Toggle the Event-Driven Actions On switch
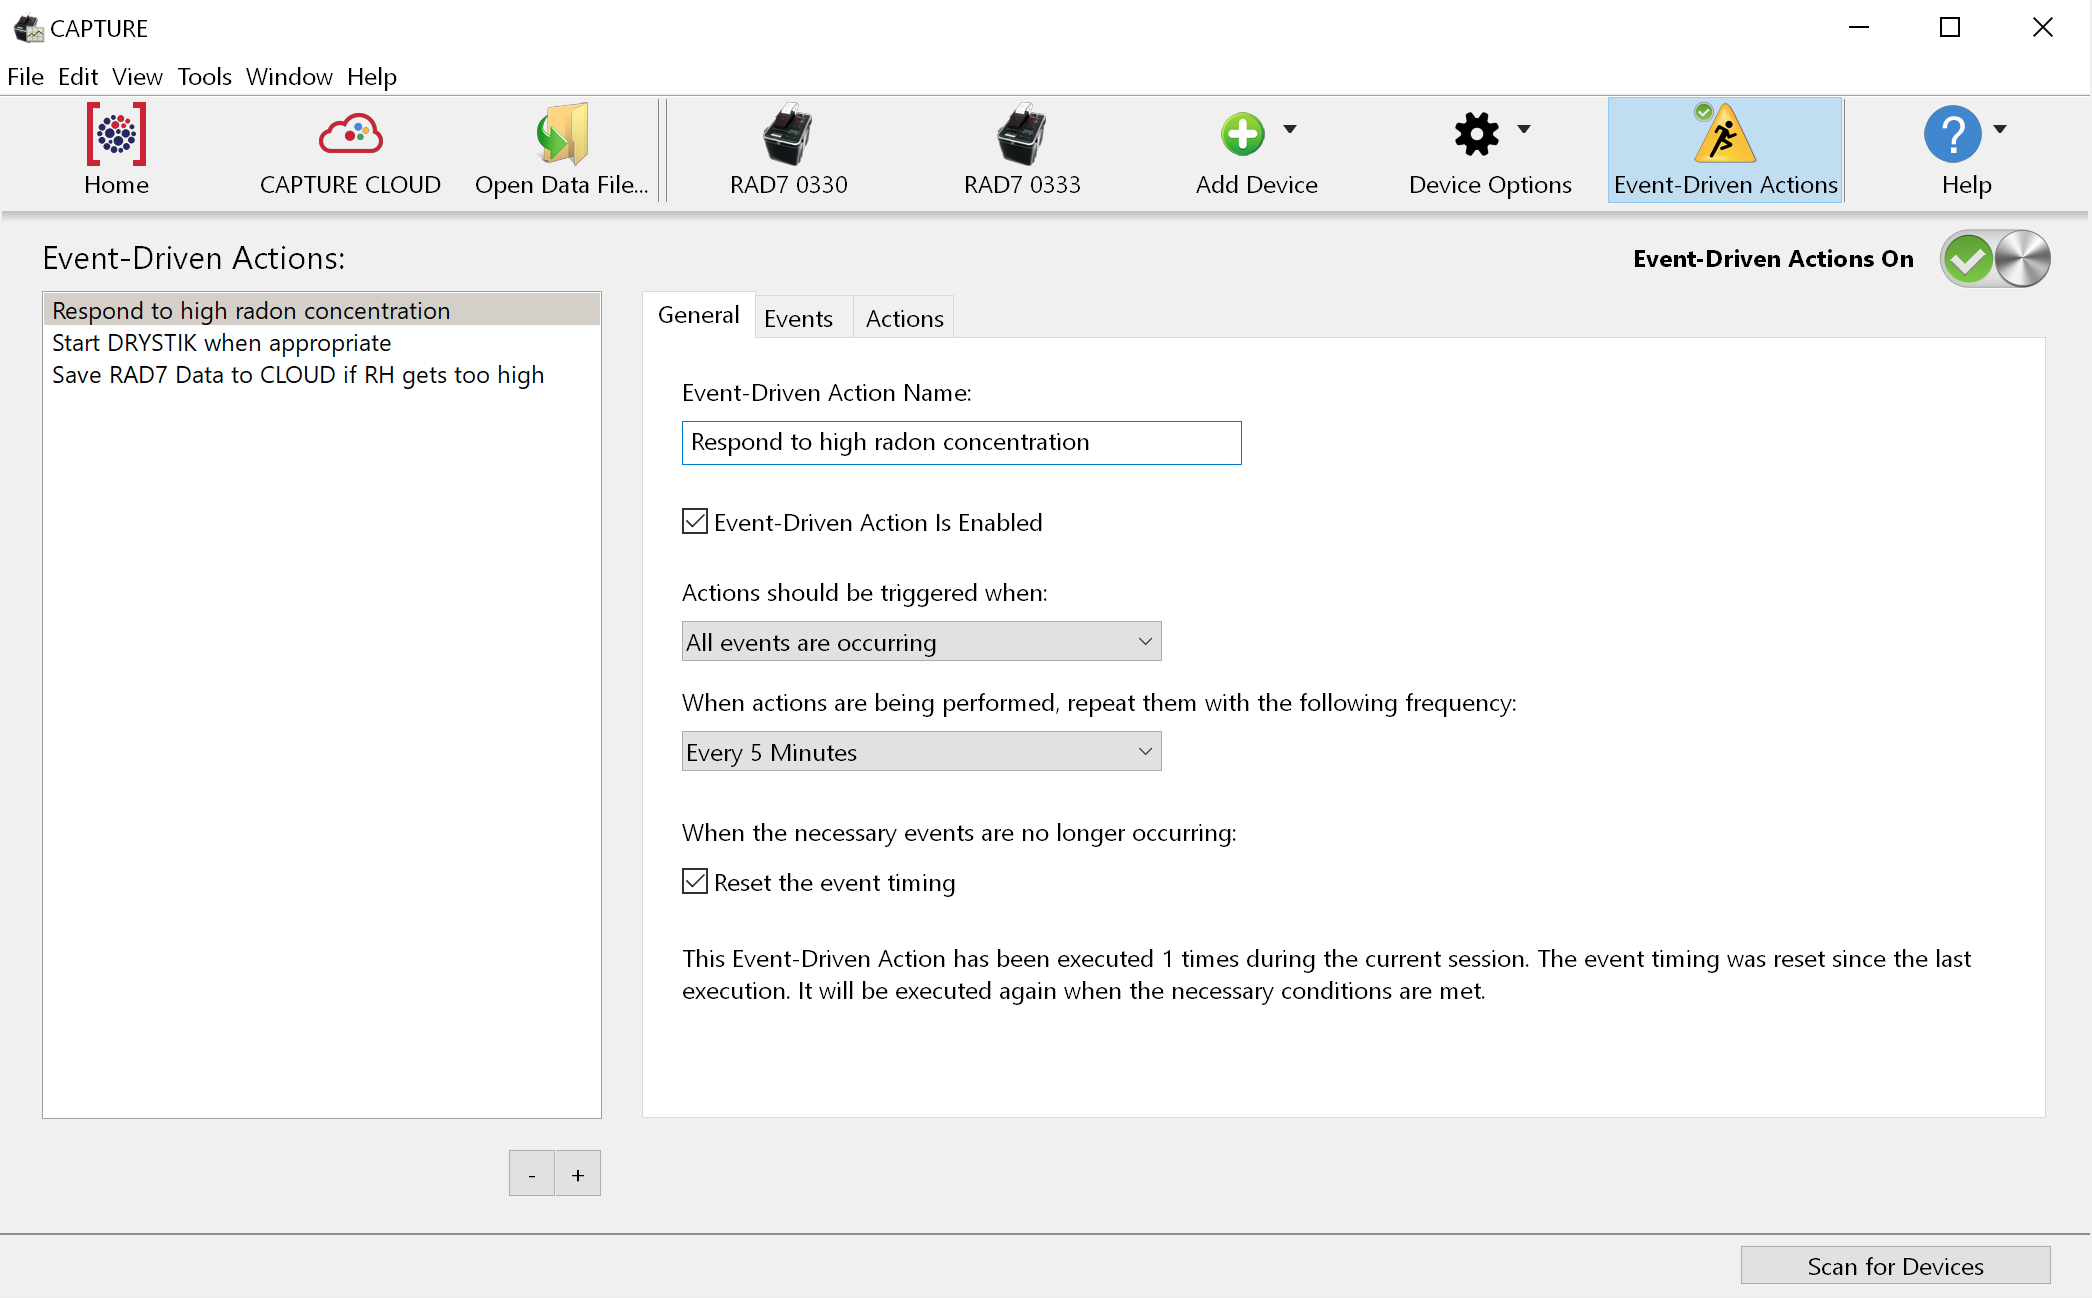The height and width of the screenshot is (1298, 2092). coord(1995,259)
